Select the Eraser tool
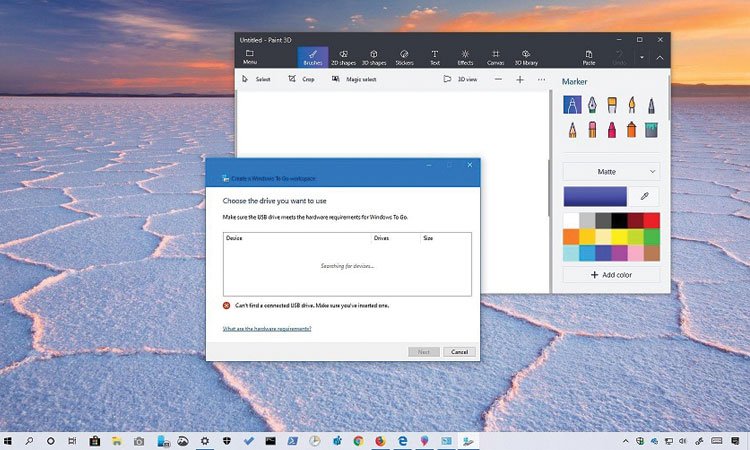The image size is (750, 450). 592,130
